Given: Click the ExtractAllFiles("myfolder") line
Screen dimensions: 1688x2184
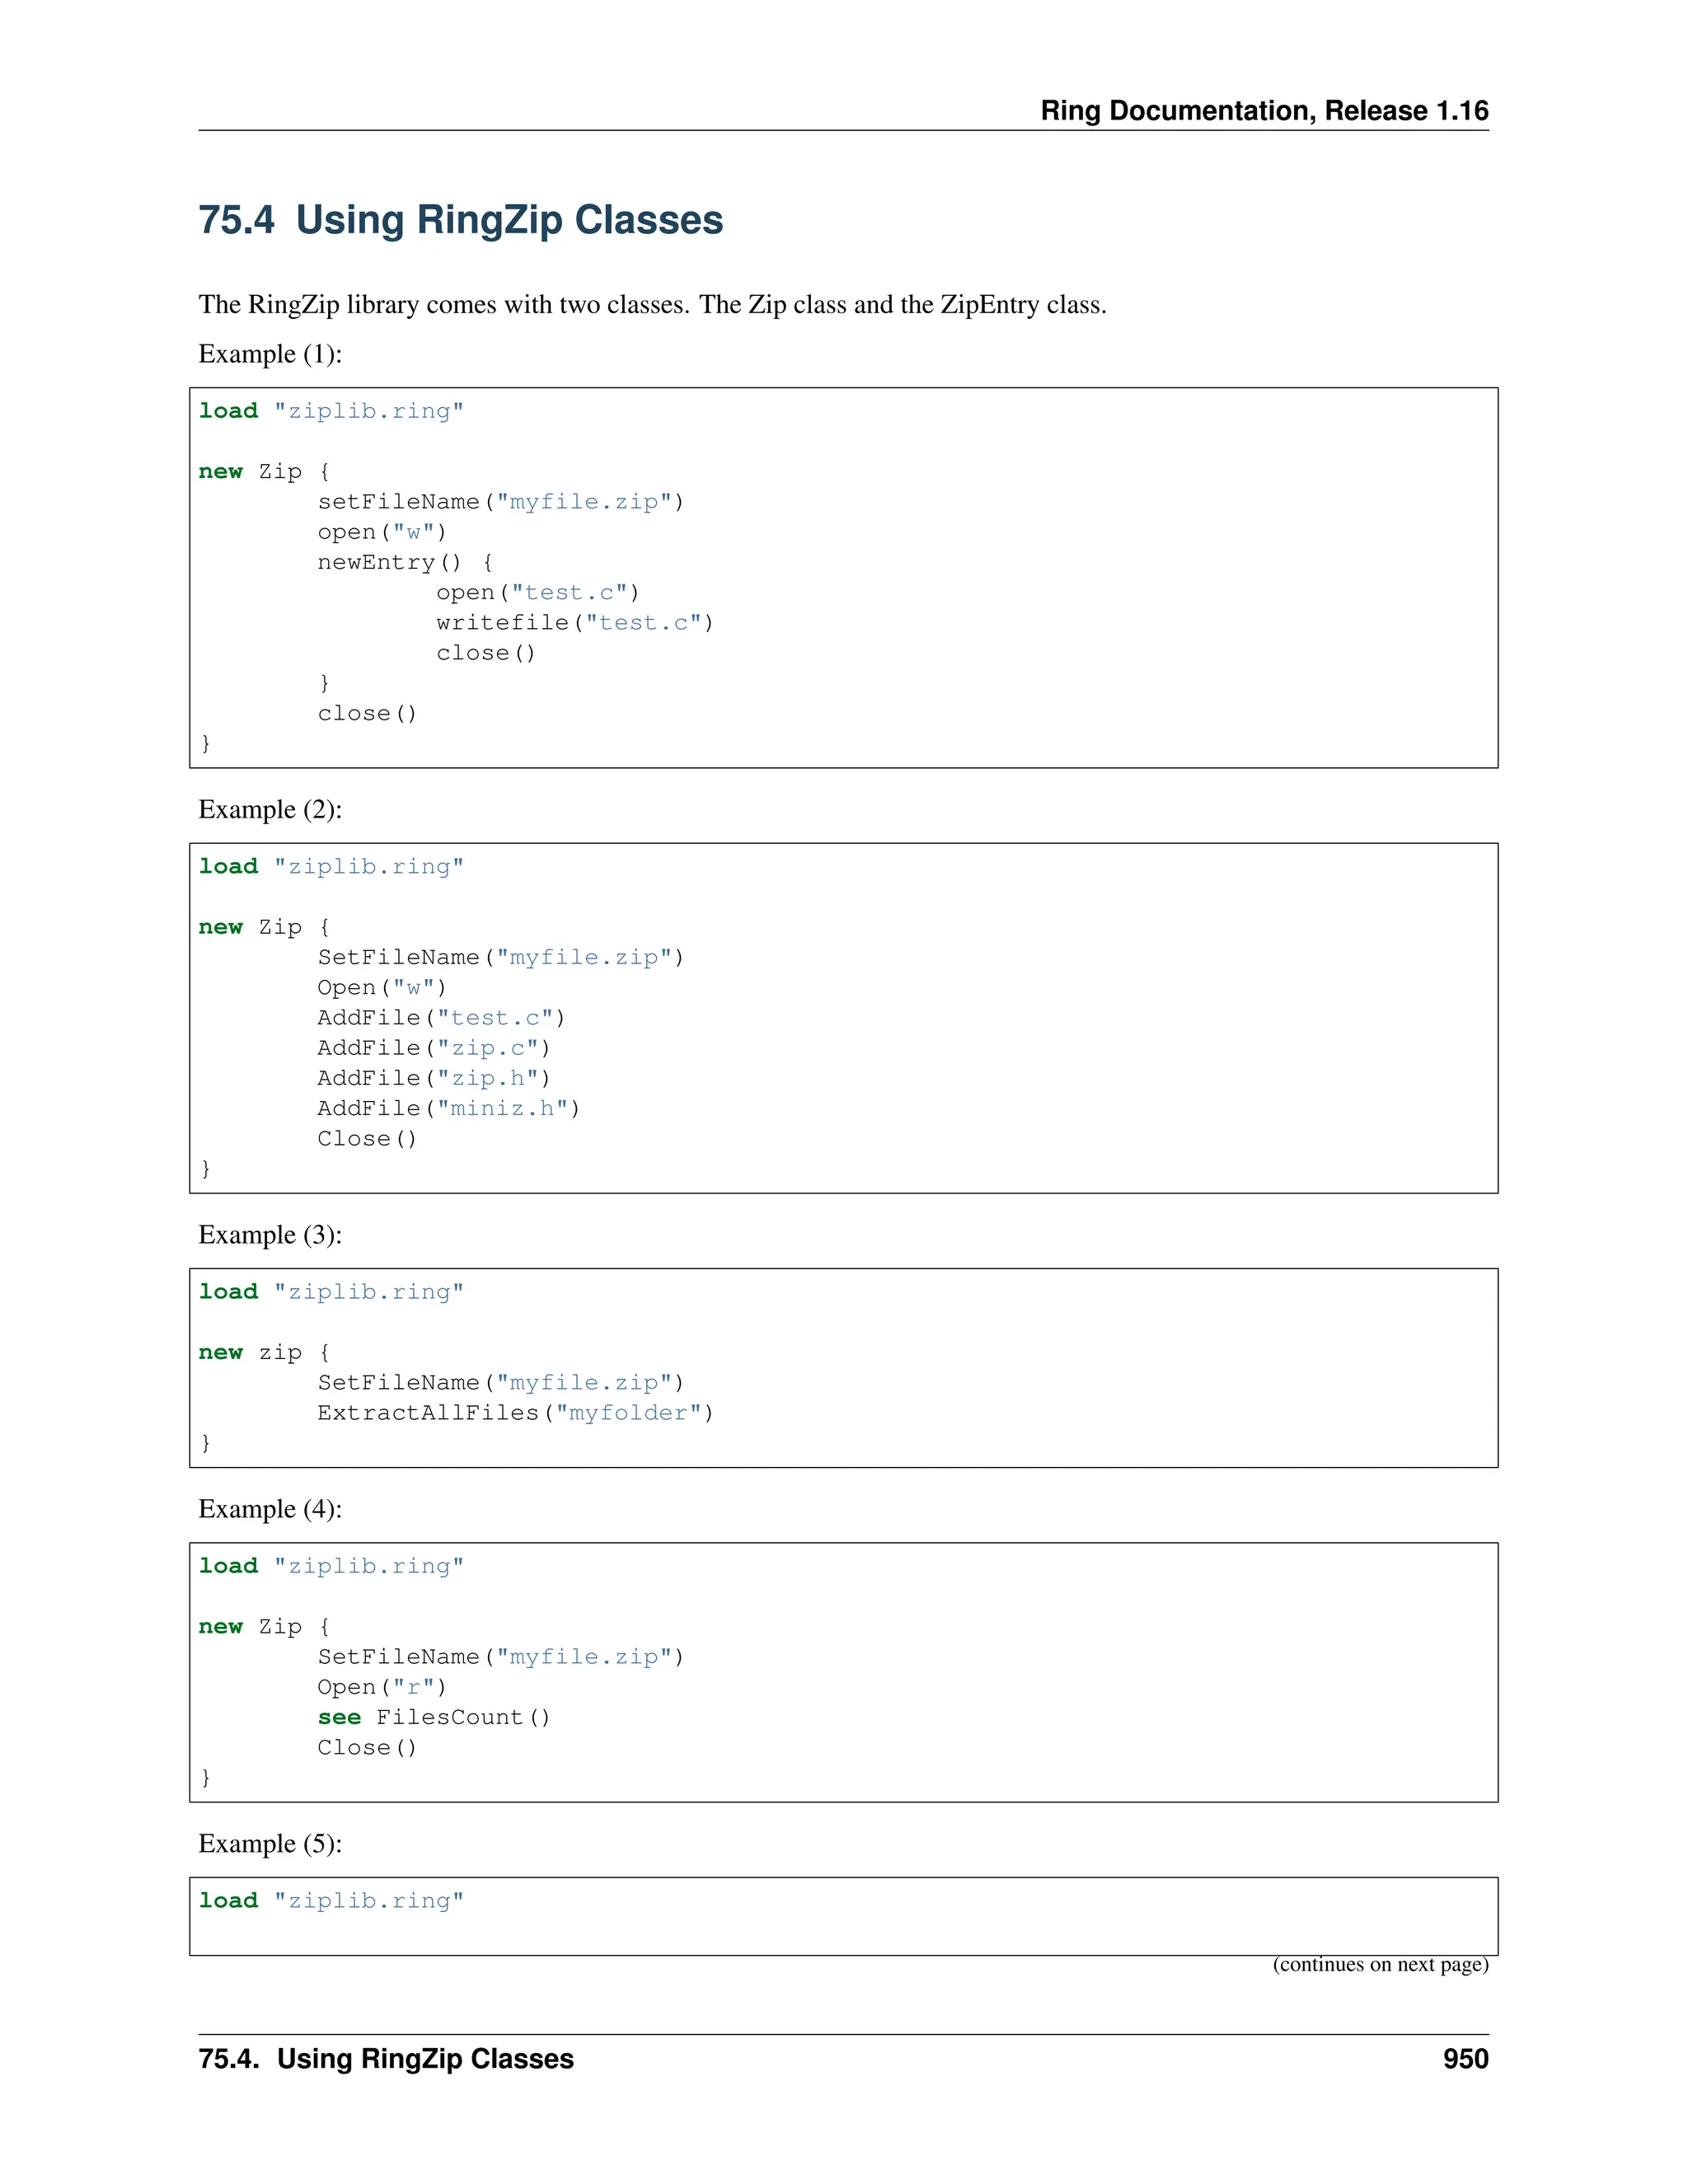Looking at the screenshot, I should pos(515,1413).
